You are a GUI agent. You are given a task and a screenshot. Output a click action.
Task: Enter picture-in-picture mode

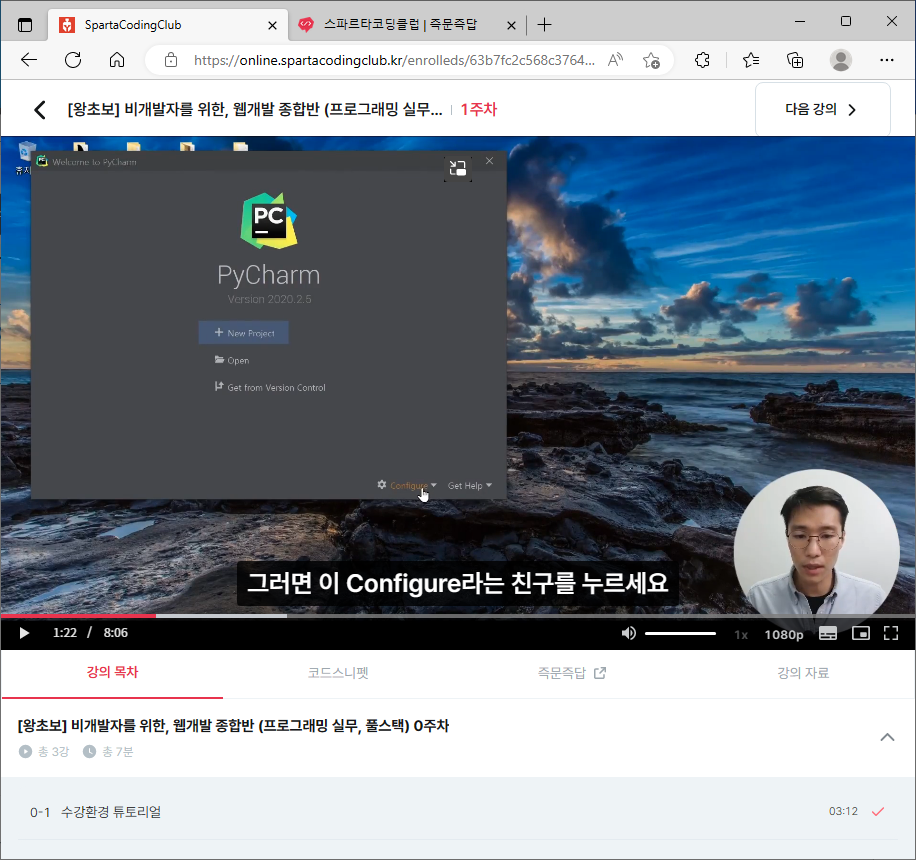861,633
